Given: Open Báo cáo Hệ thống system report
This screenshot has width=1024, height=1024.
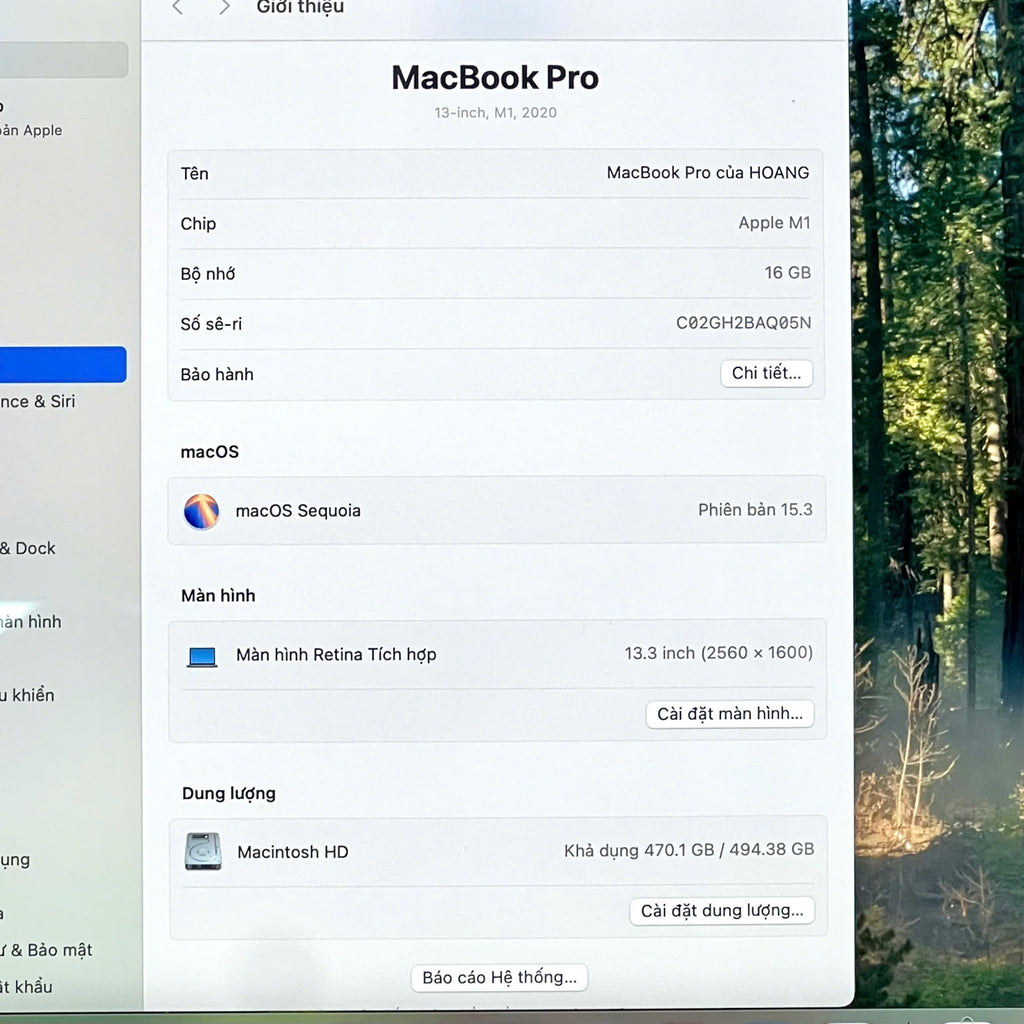Looking at the screenshot, I should (x=499, y=978).
